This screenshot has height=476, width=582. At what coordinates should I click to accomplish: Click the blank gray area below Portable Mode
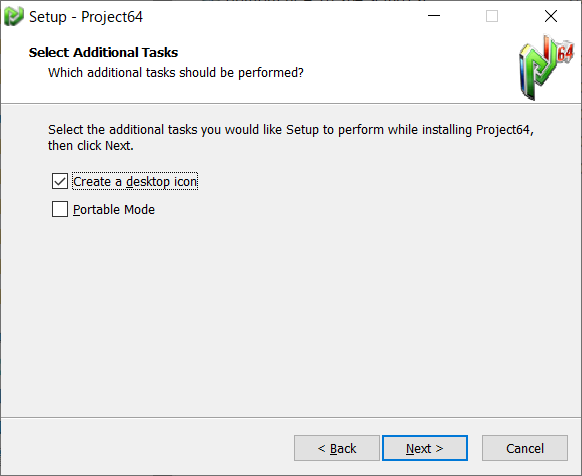tap(290, 316)
